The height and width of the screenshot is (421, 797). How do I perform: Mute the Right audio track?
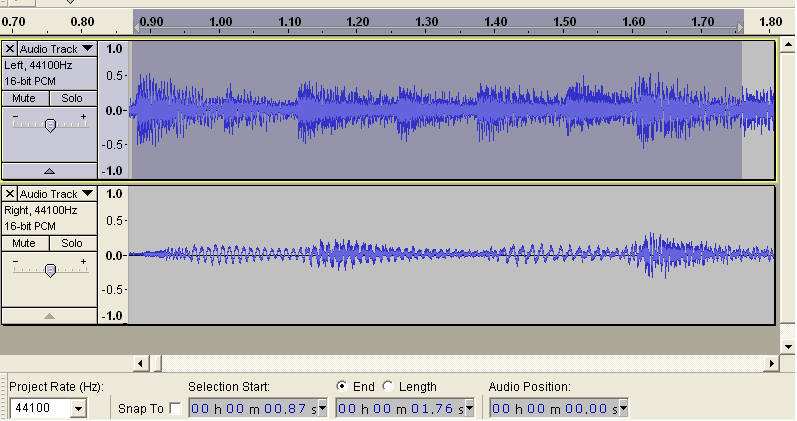point(25,243)
